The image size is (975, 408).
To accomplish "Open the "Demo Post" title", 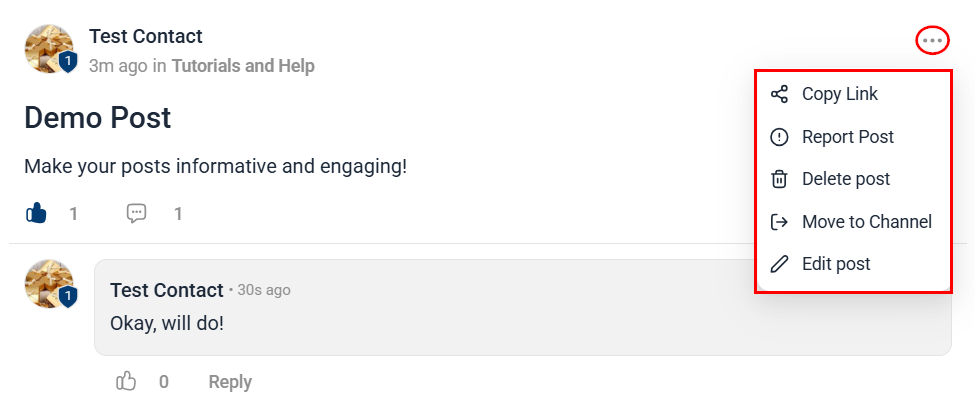I will (98, 118).
